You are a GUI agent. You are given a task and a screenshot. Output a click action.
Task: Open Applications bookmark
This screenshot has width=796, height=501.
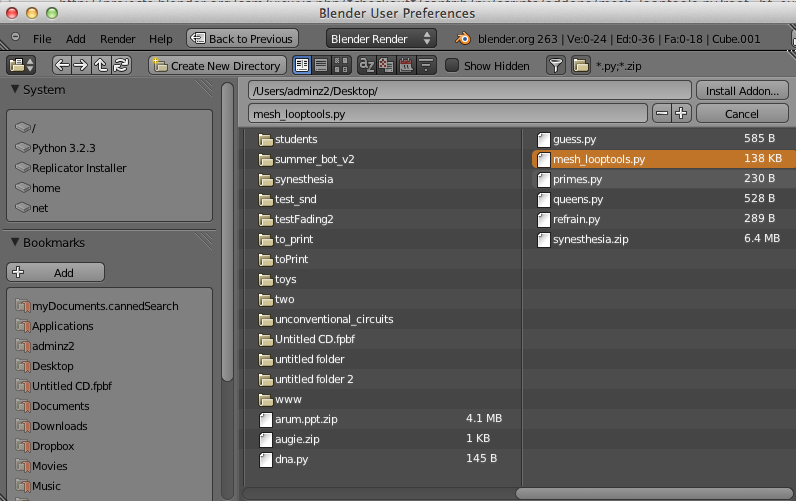point(109,326)
